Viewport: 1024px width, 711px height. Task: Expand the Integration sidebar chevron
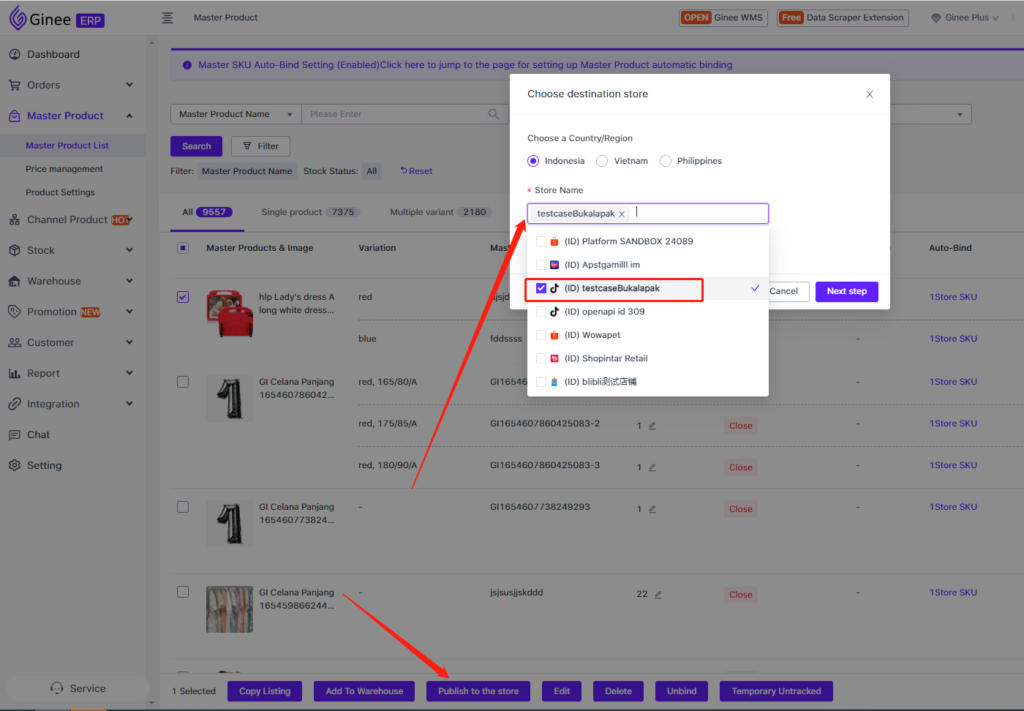coord(129,404)
